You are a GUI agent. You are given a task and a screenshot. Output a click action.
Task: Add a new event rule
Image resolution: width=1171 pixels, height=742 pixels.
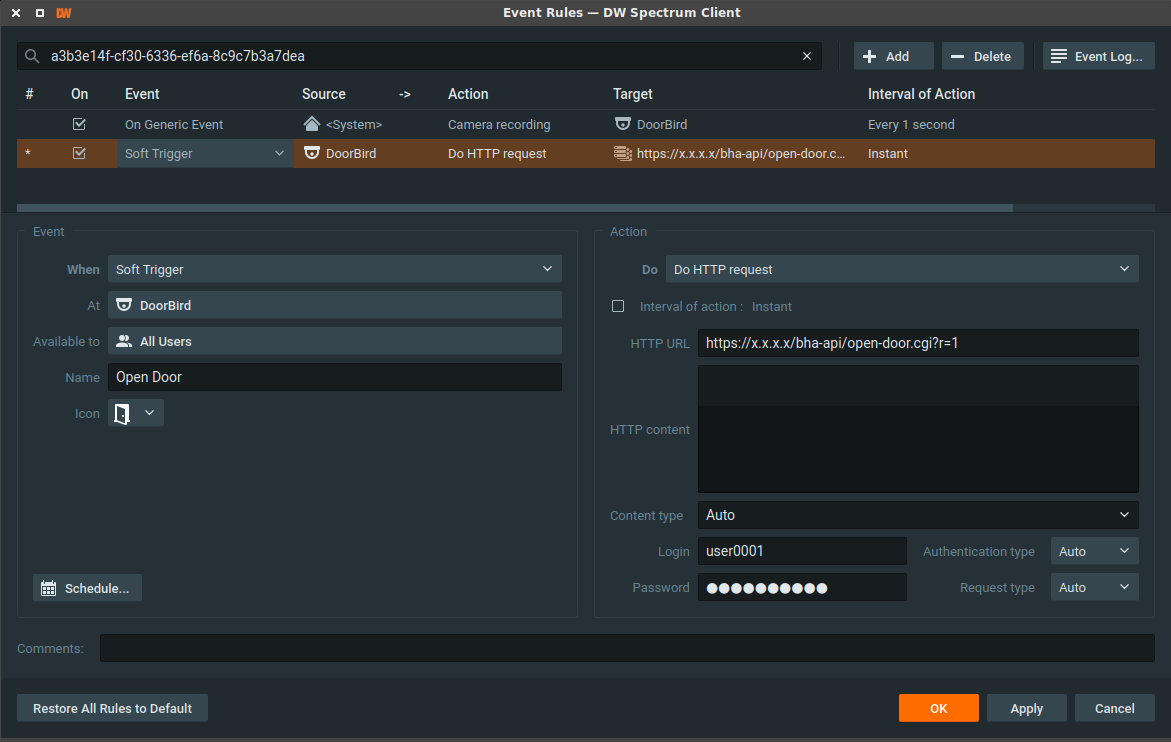click(893, 56)
